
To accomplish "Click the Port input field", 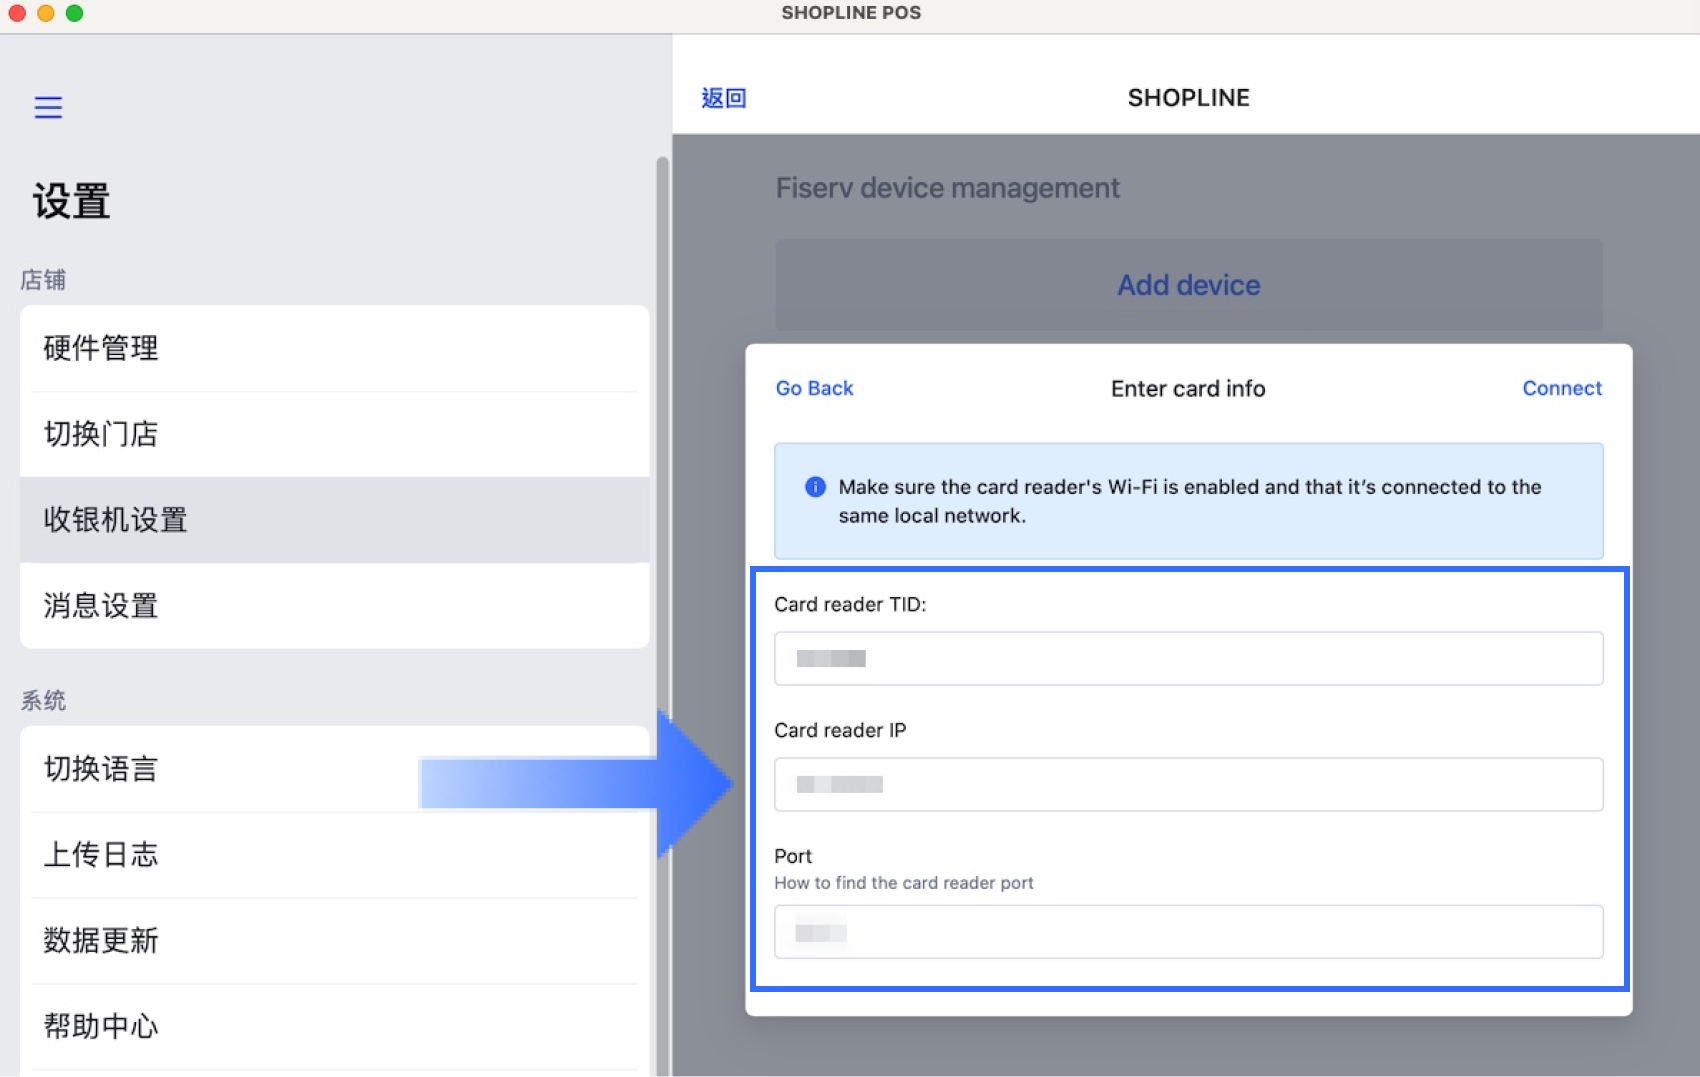I will click(x=1188, y=932).
